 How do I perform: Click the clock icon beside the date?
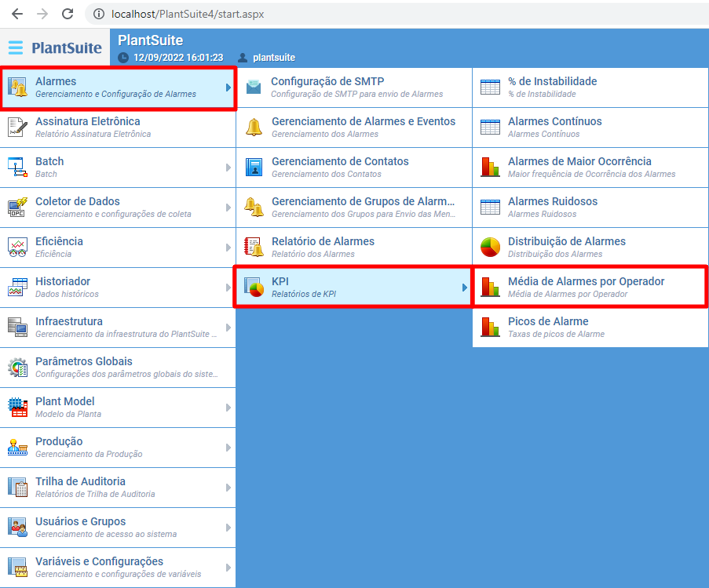(123, 57)
